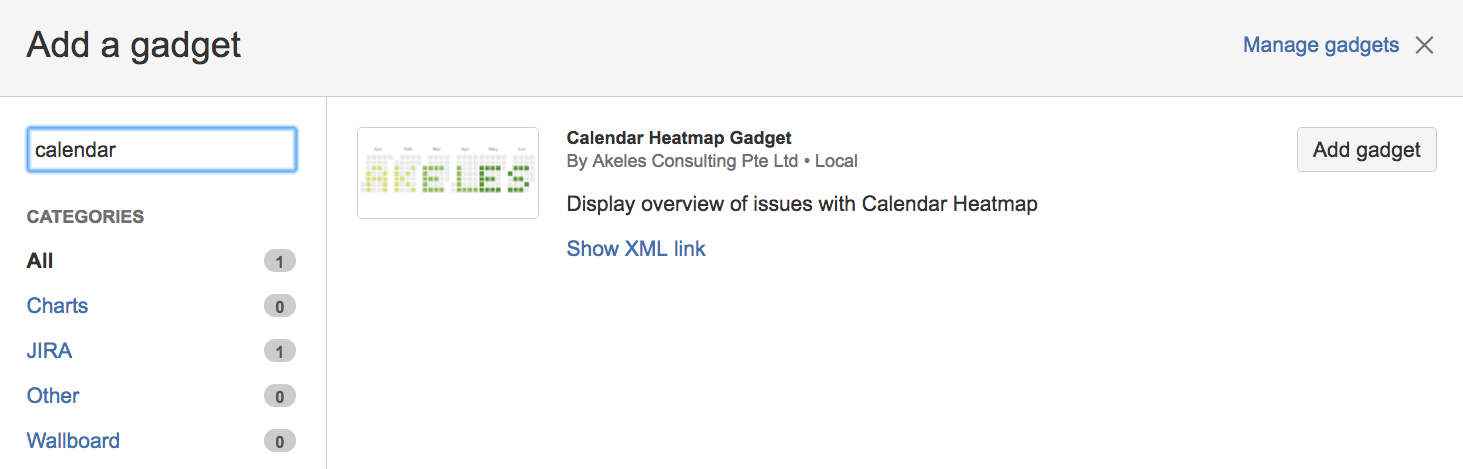The image size is (1463, 469).
Task: Click the count badge next to Wallboard
Action: click(280, 442)
